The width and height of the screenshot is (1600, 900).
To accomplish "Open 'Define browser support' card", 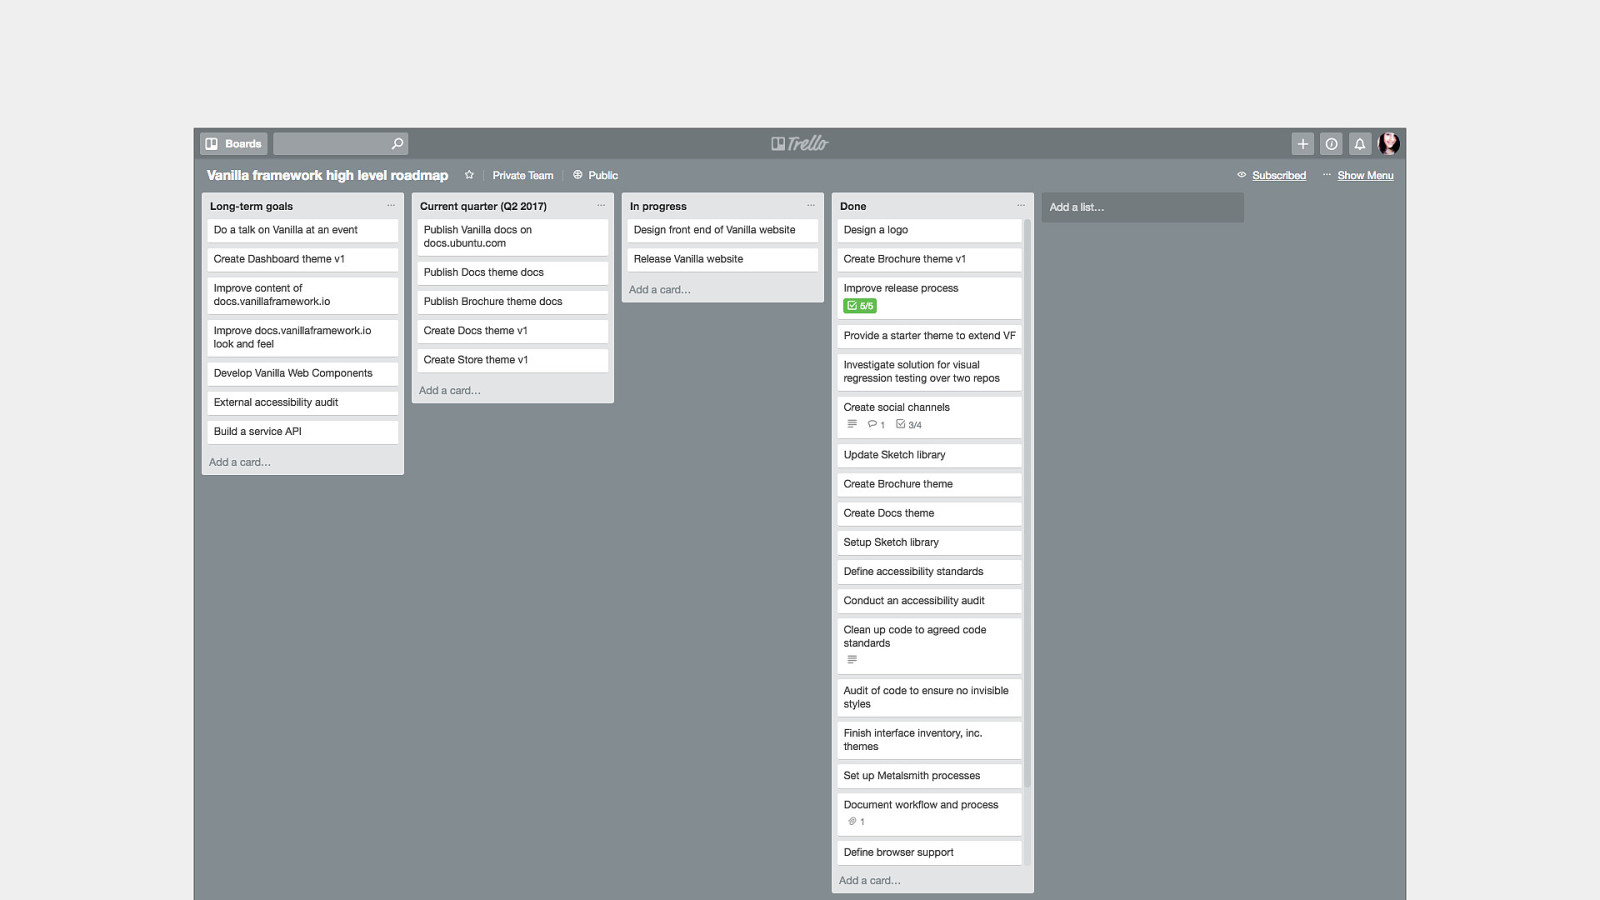I will [929, 853].
